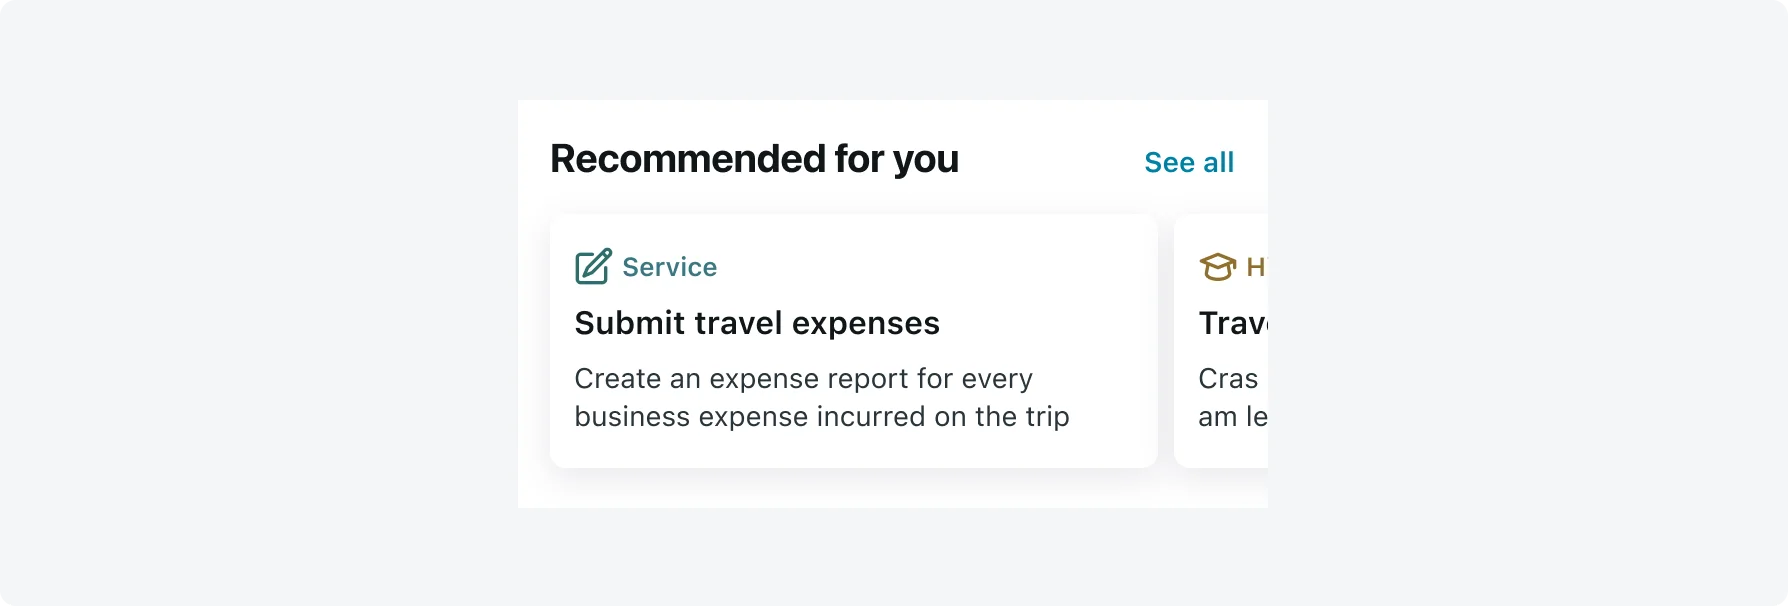Click the word 'Recommended' in the heading

(x=688, y=159)
